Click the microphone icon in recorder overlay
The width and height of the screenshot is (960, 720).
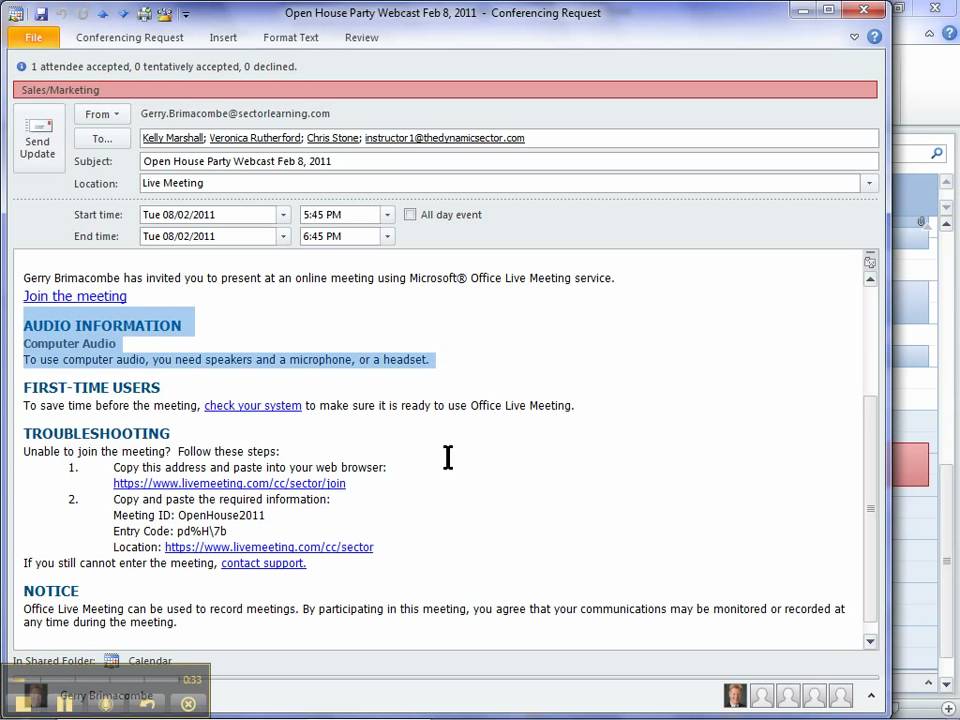coord(106,703)
